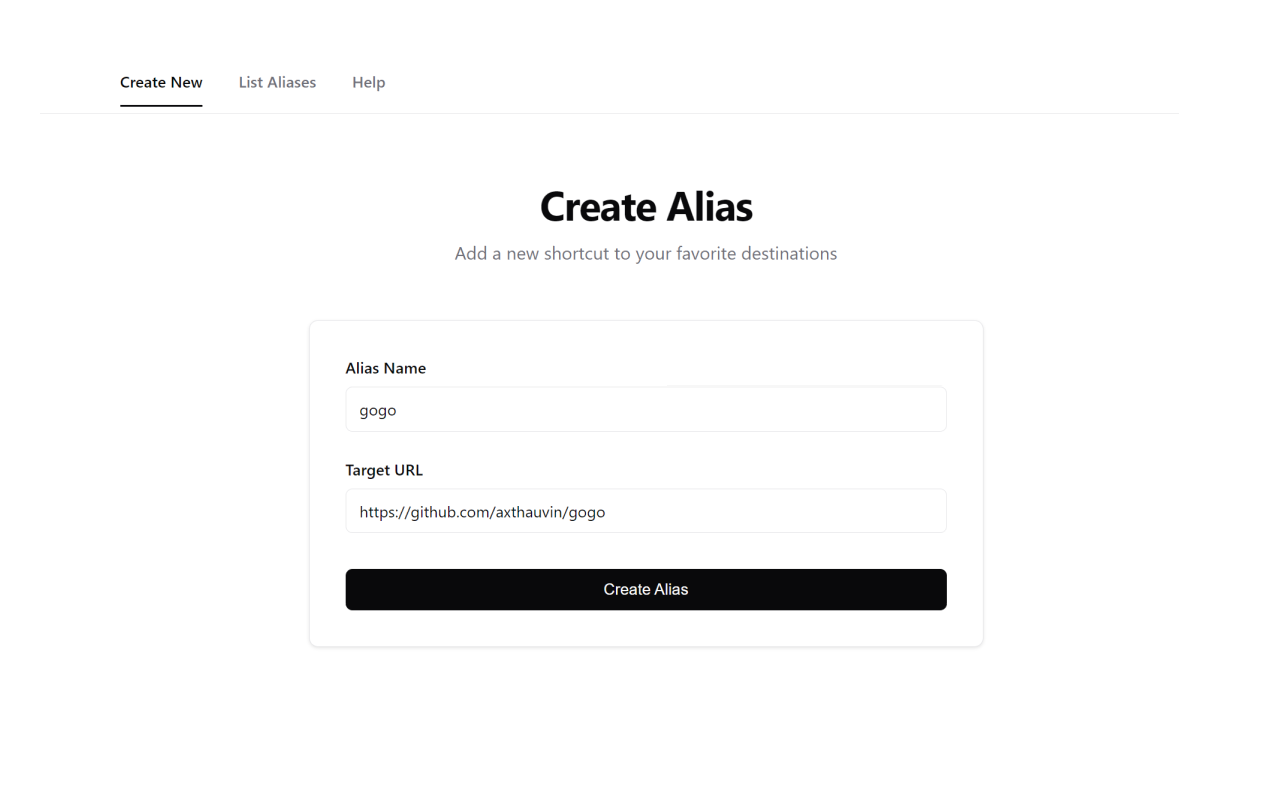
Task: Click the underline beneath Create New
Action: [x=161, y=104]
